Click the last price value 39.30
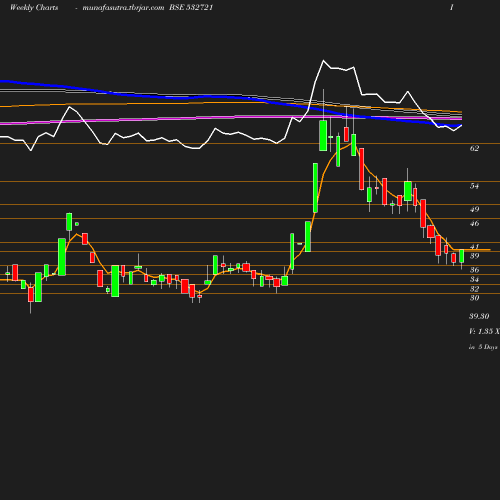Viewport: 500px width, 500px height. 479,316
